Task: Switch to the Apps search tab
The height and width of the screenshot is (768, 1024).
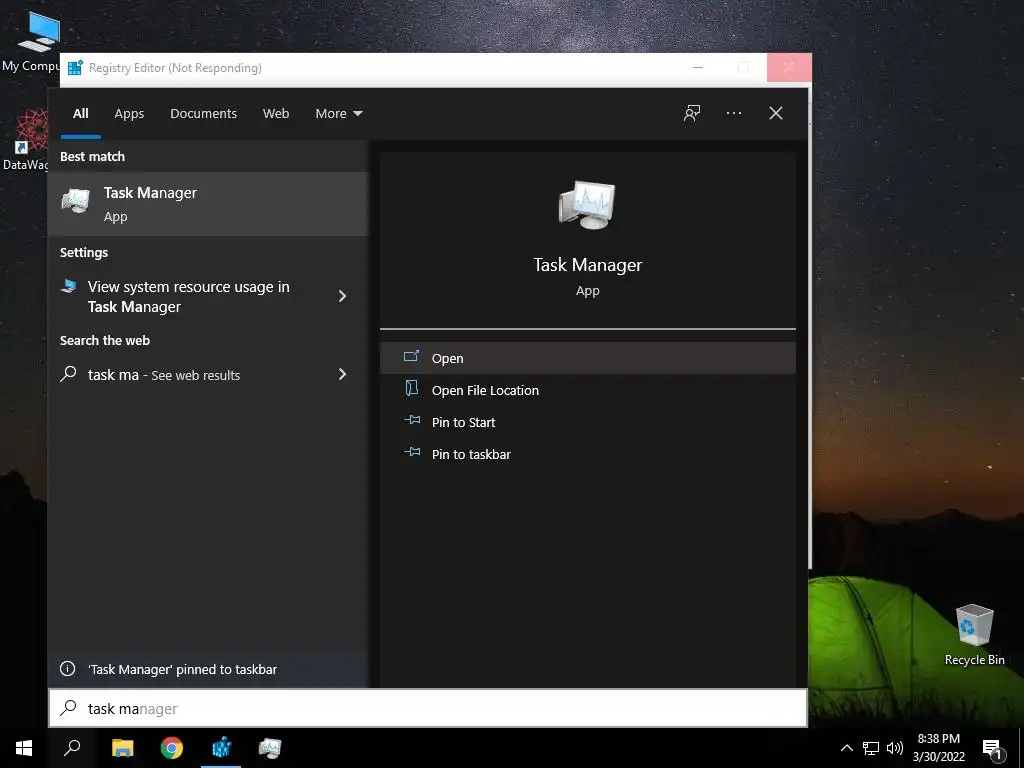Action: [129, 114]
